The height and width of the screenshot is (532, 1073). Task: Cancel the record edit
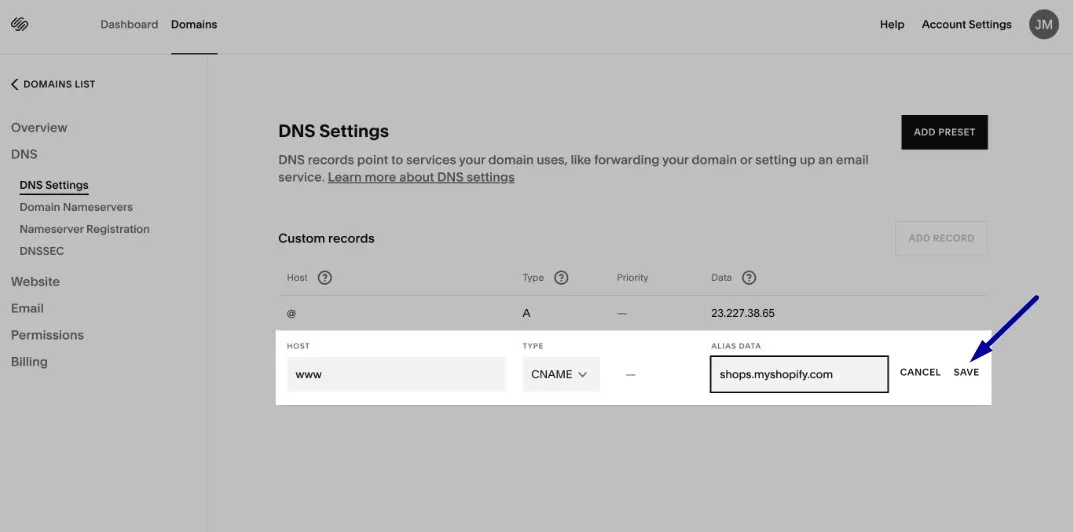click(x=920, y=372)
